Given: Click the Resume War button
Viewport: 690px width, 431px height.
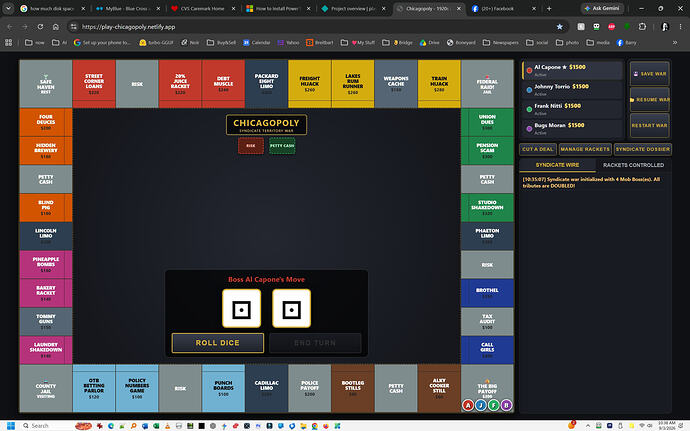Looking at the screenshot, I should click(650, 100).
